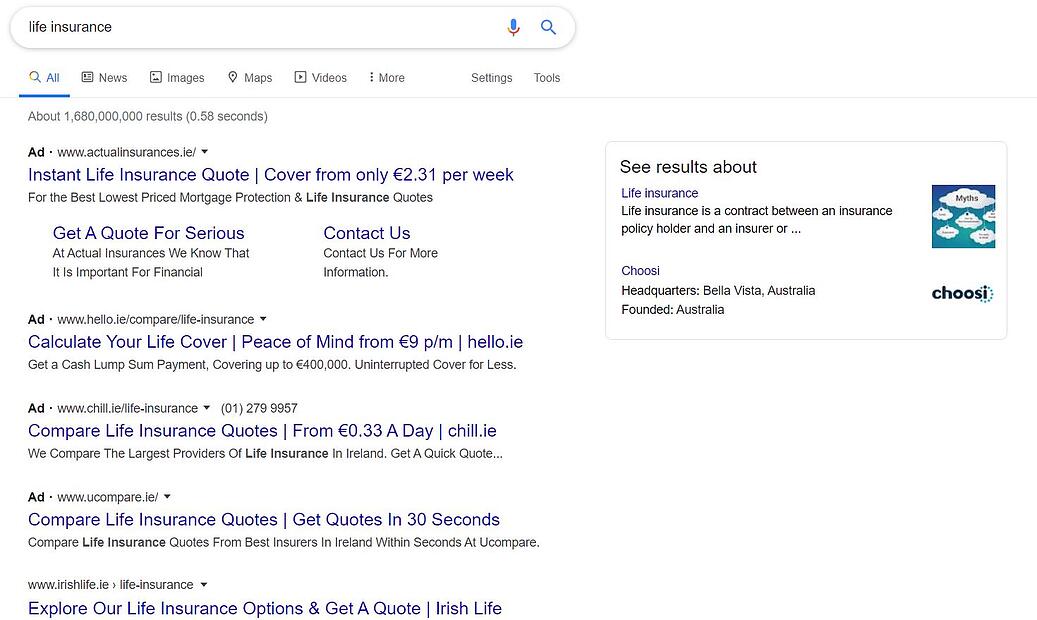Select the All results tab
Image resolution: width=1037 pixels, height=620 pixels.
pyautogui.click(x=44, y=77)
